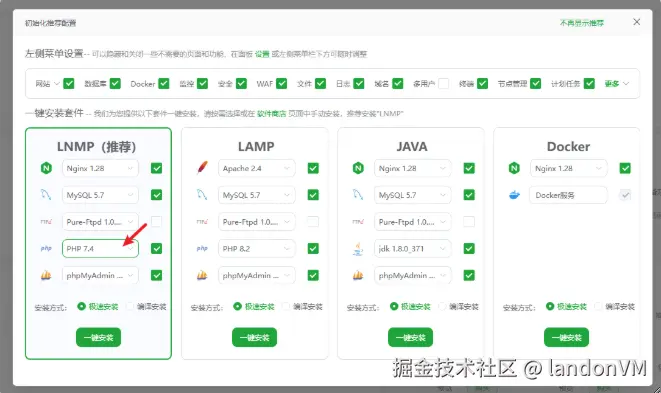The width and height of the screenshot is (661, 393).
Task: Uncheck the Docker menu checkbox
Action: click(164, 83)
